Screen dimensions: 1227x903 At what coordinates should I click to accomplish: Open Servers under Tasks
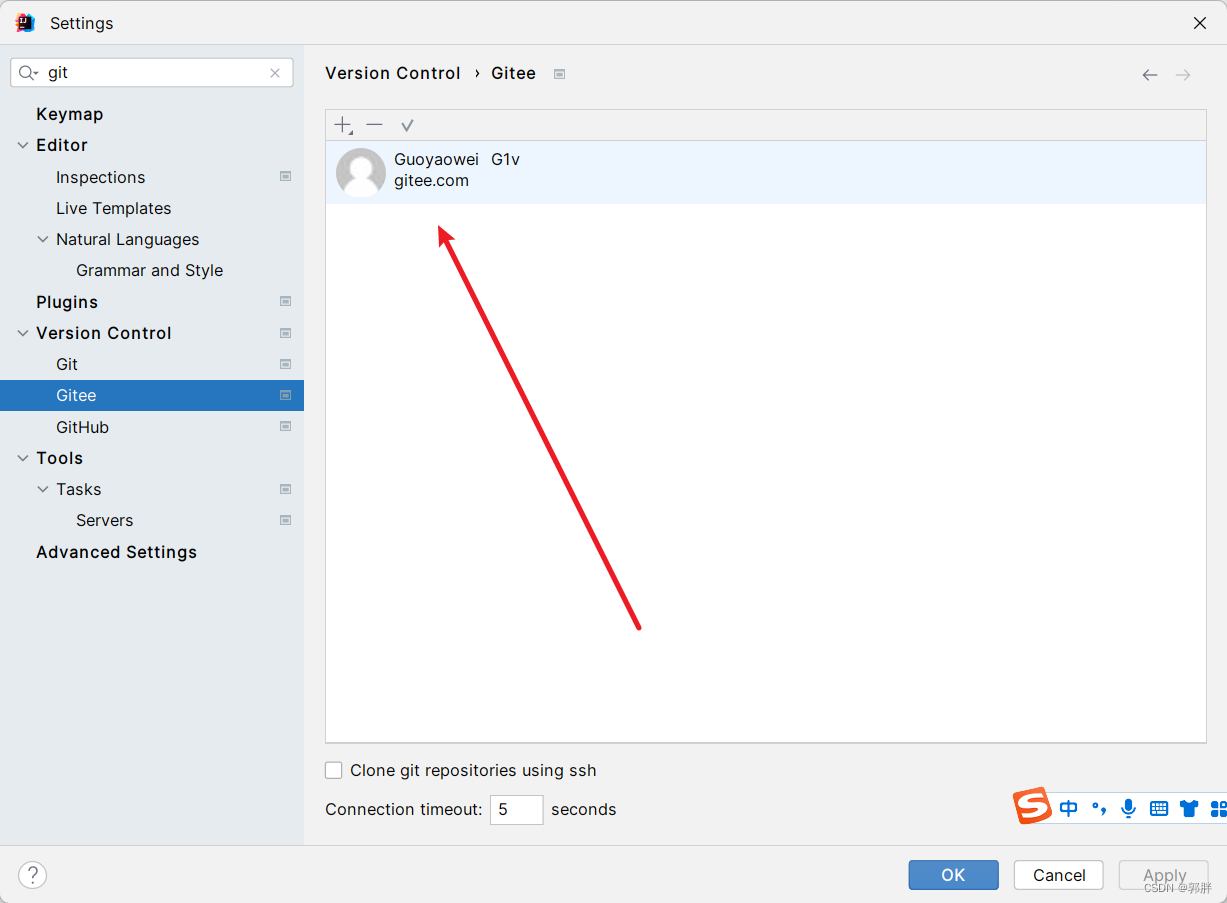[x=104, y=520]
